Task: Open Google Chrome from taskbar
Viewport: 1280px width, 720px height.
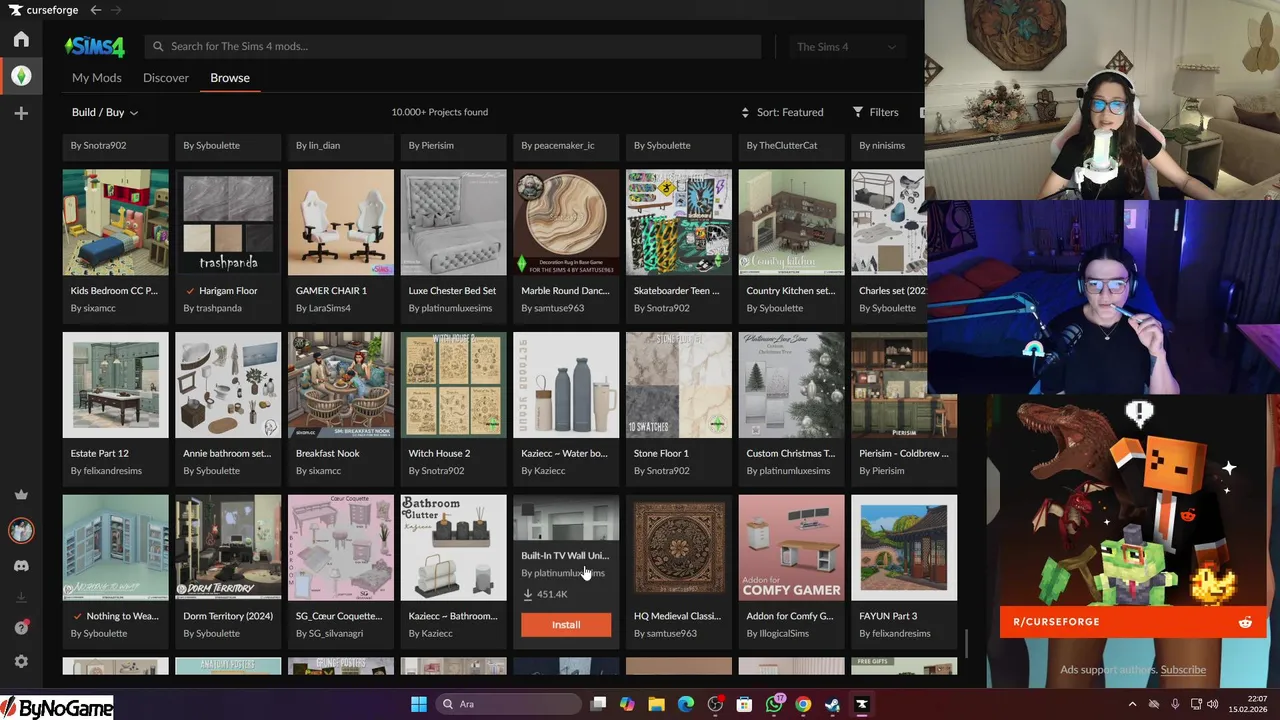Action: click(x=803, y=704)
